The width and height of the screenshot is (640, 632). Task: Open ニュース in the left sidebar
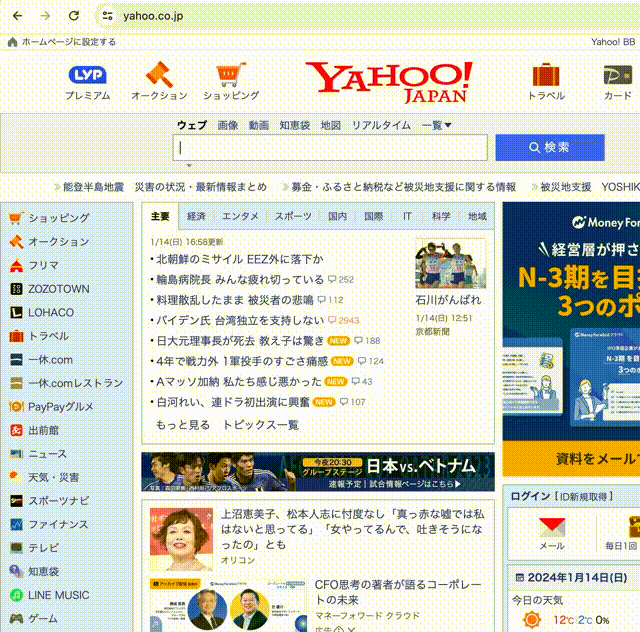[x=47, y=454]
